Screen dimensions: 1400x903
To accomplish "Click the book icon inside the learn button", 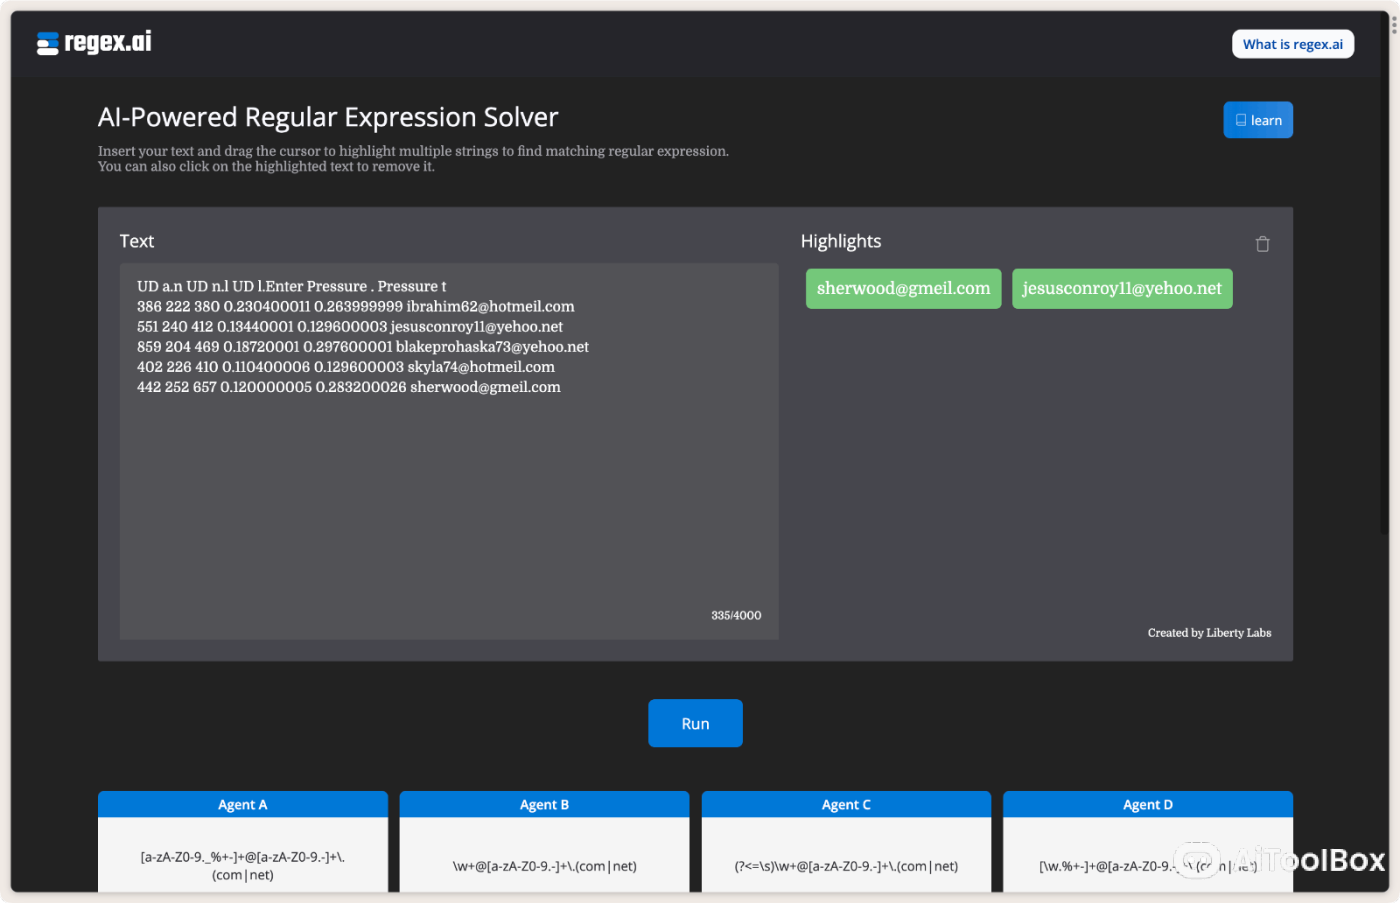I will coord(1243,119).
